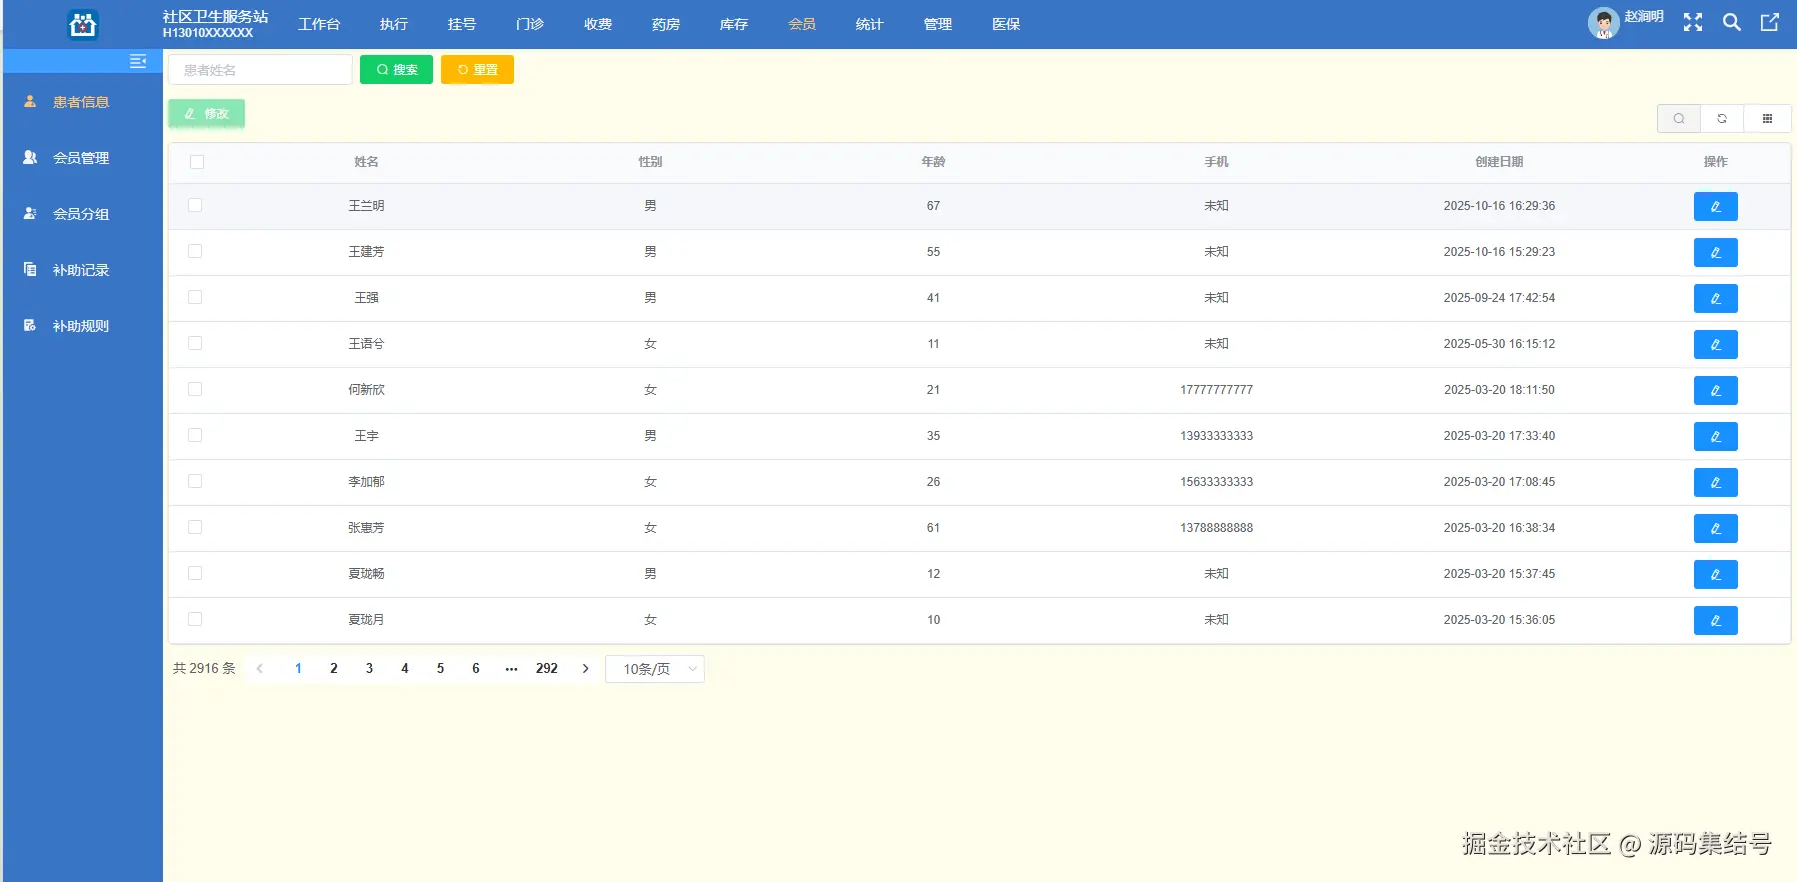This screenshot has height=882, width=1797.
Task: Switch to the 工作台 top menu
Action: coord(319,24)
